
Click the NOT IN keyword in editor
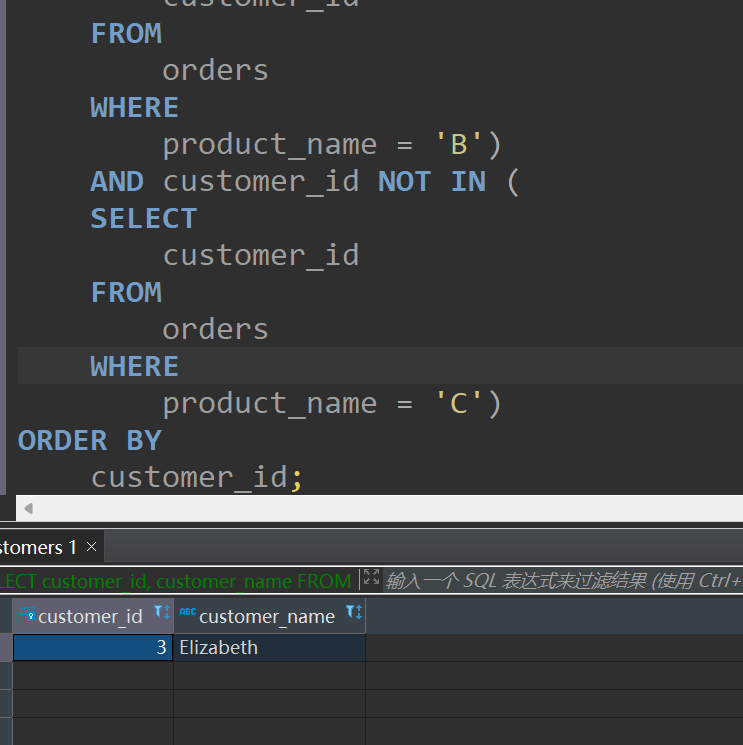(431, 181)
